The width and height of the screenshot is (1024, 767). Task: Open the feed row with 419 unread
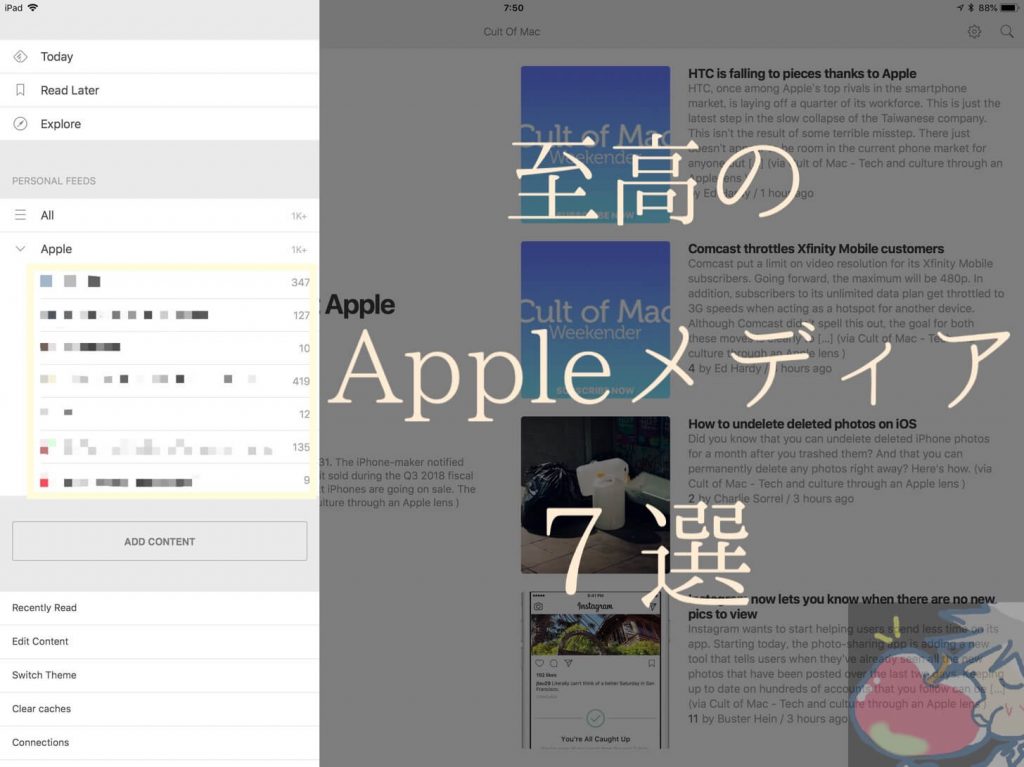coord(173,380)
